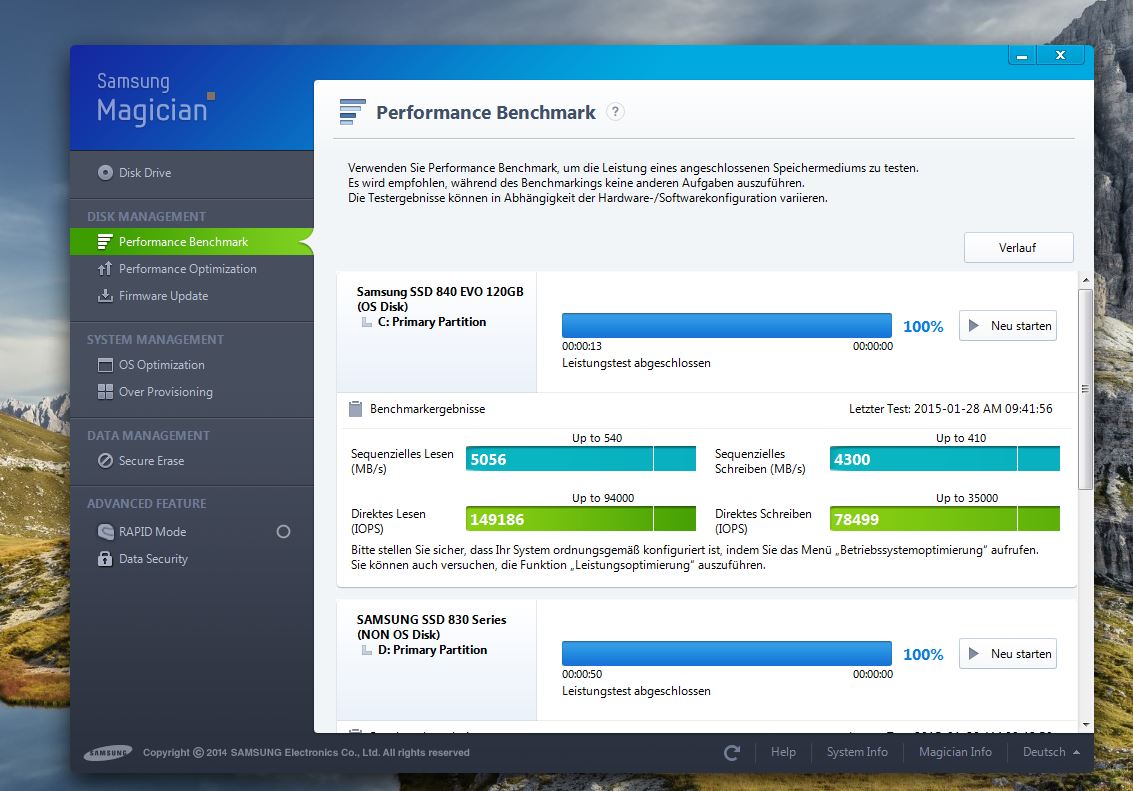Click the Data Security lock icon
Viewport: 1133px width, 791px height.
tap(105, 558)
